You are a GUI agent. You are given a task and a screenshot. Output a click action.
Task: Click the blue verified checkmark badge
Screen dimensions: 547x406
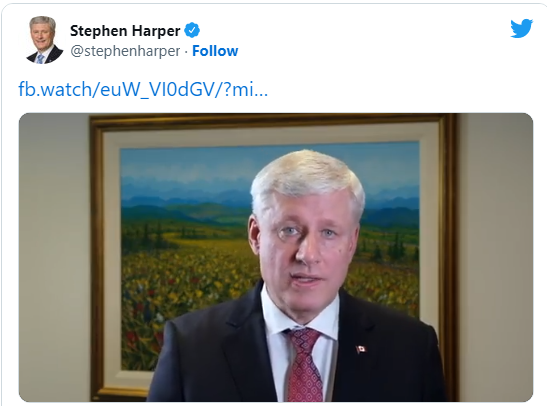[192, 30]
